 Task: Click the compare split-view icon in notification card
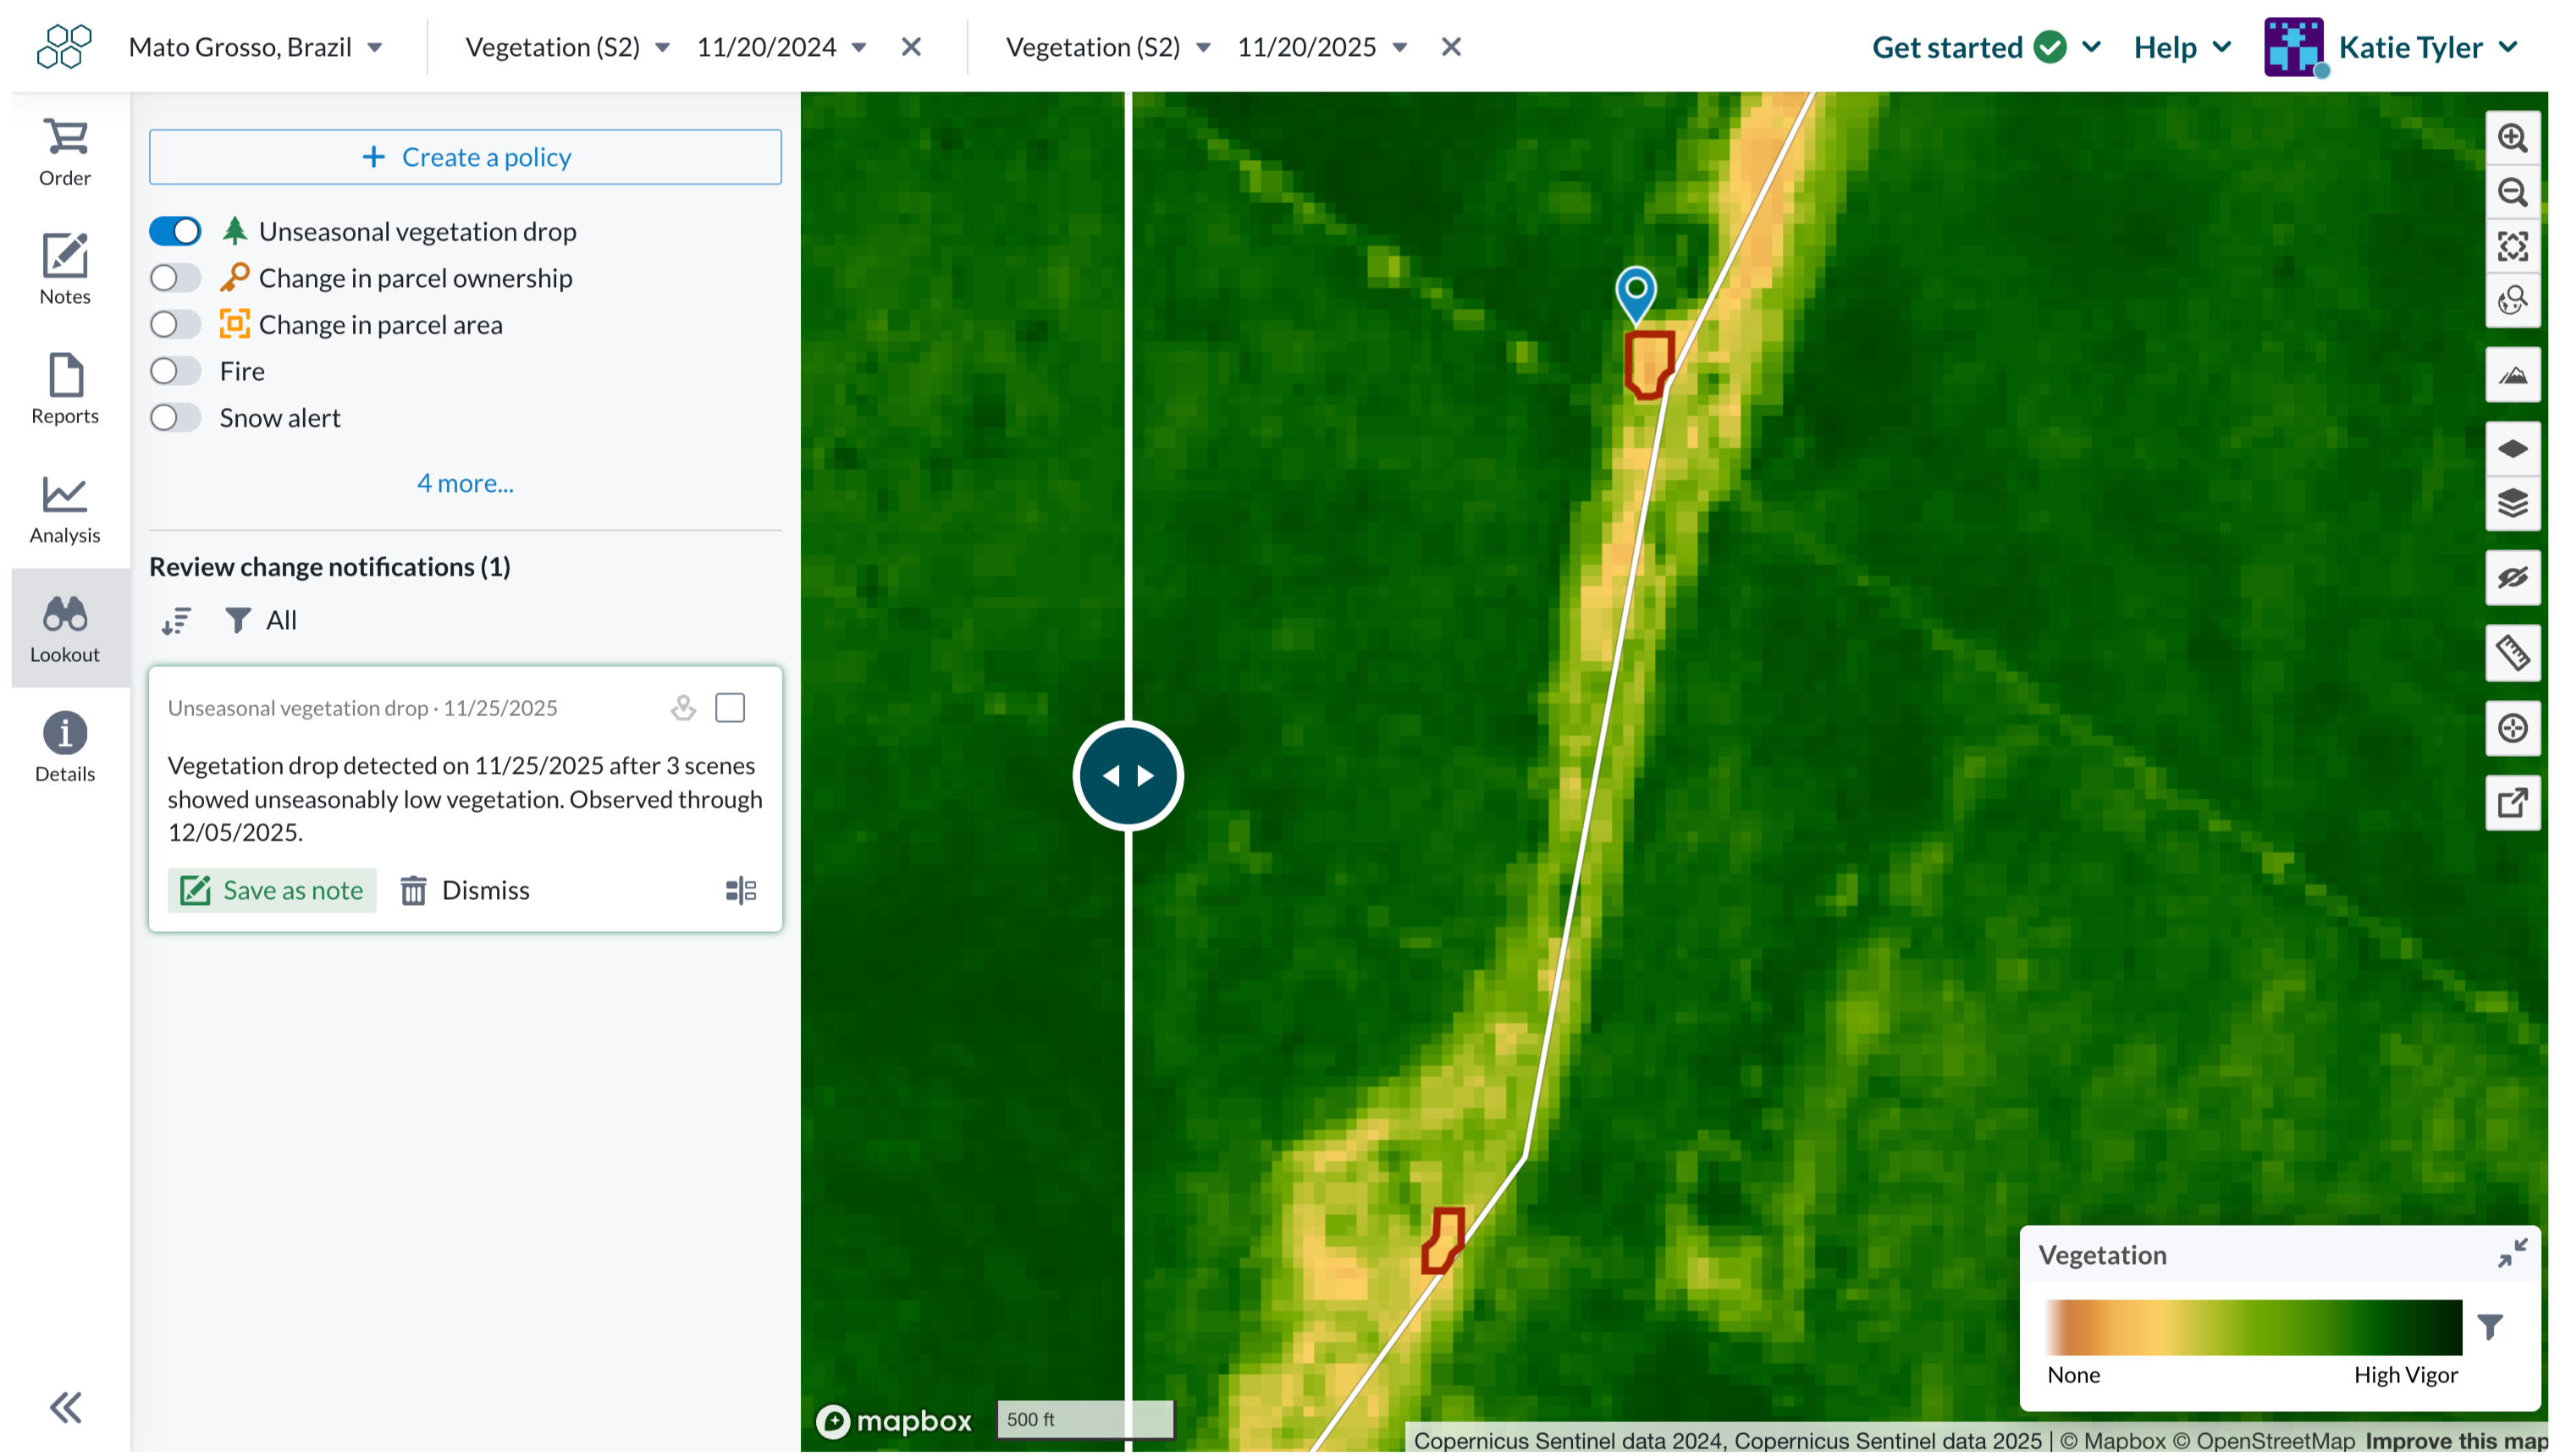pyautogui.click(x=740, y=890)
